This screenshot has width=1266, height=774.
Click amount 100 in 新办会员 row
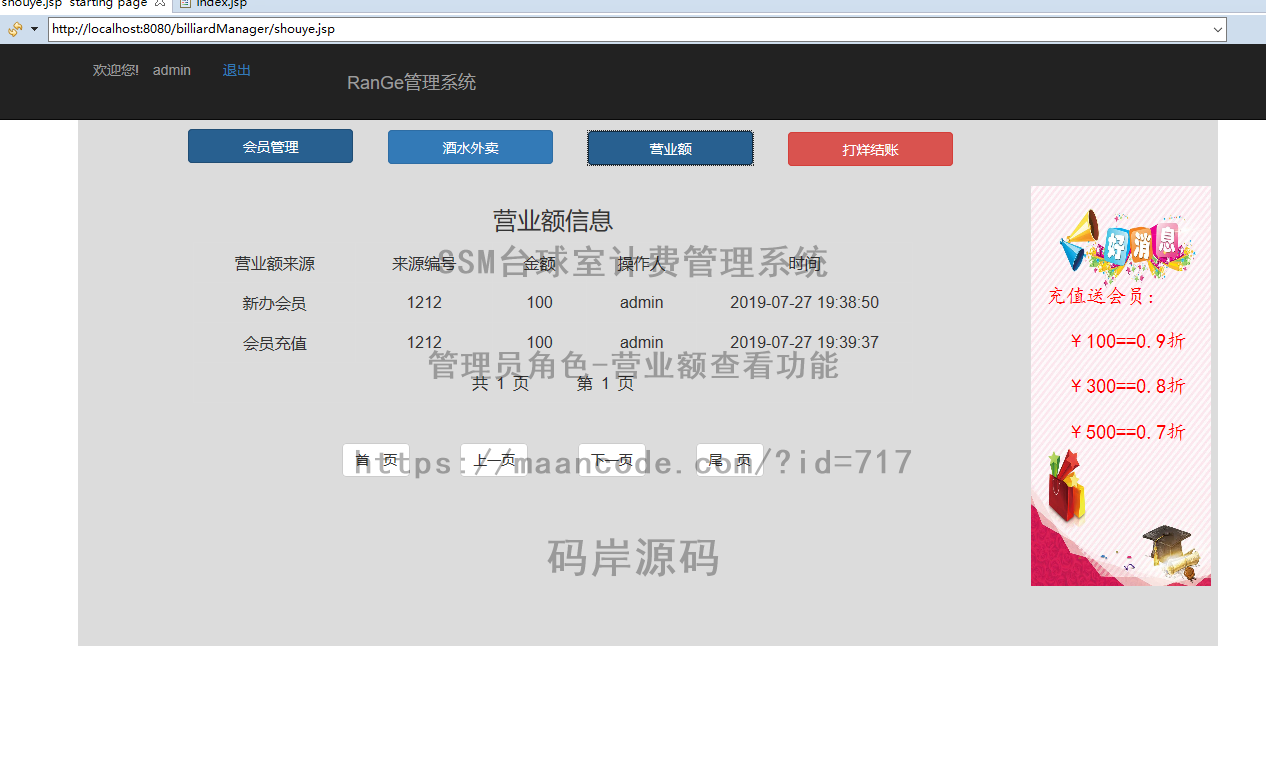[x=539, y=302]
